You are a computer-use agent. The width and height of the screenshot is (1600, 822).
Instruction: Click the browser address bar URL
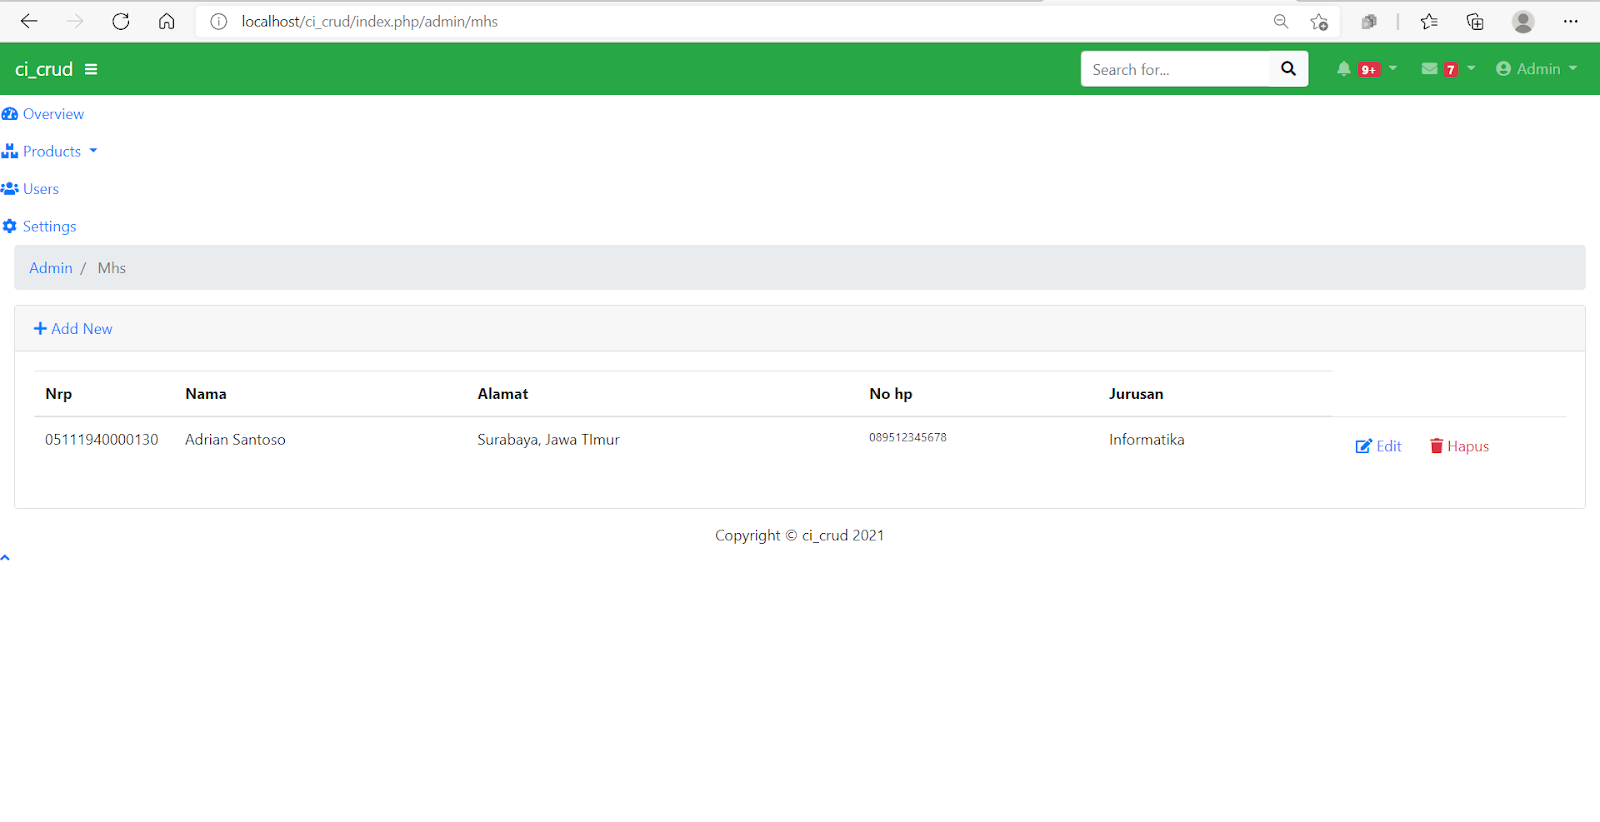(x=370, y=21)
